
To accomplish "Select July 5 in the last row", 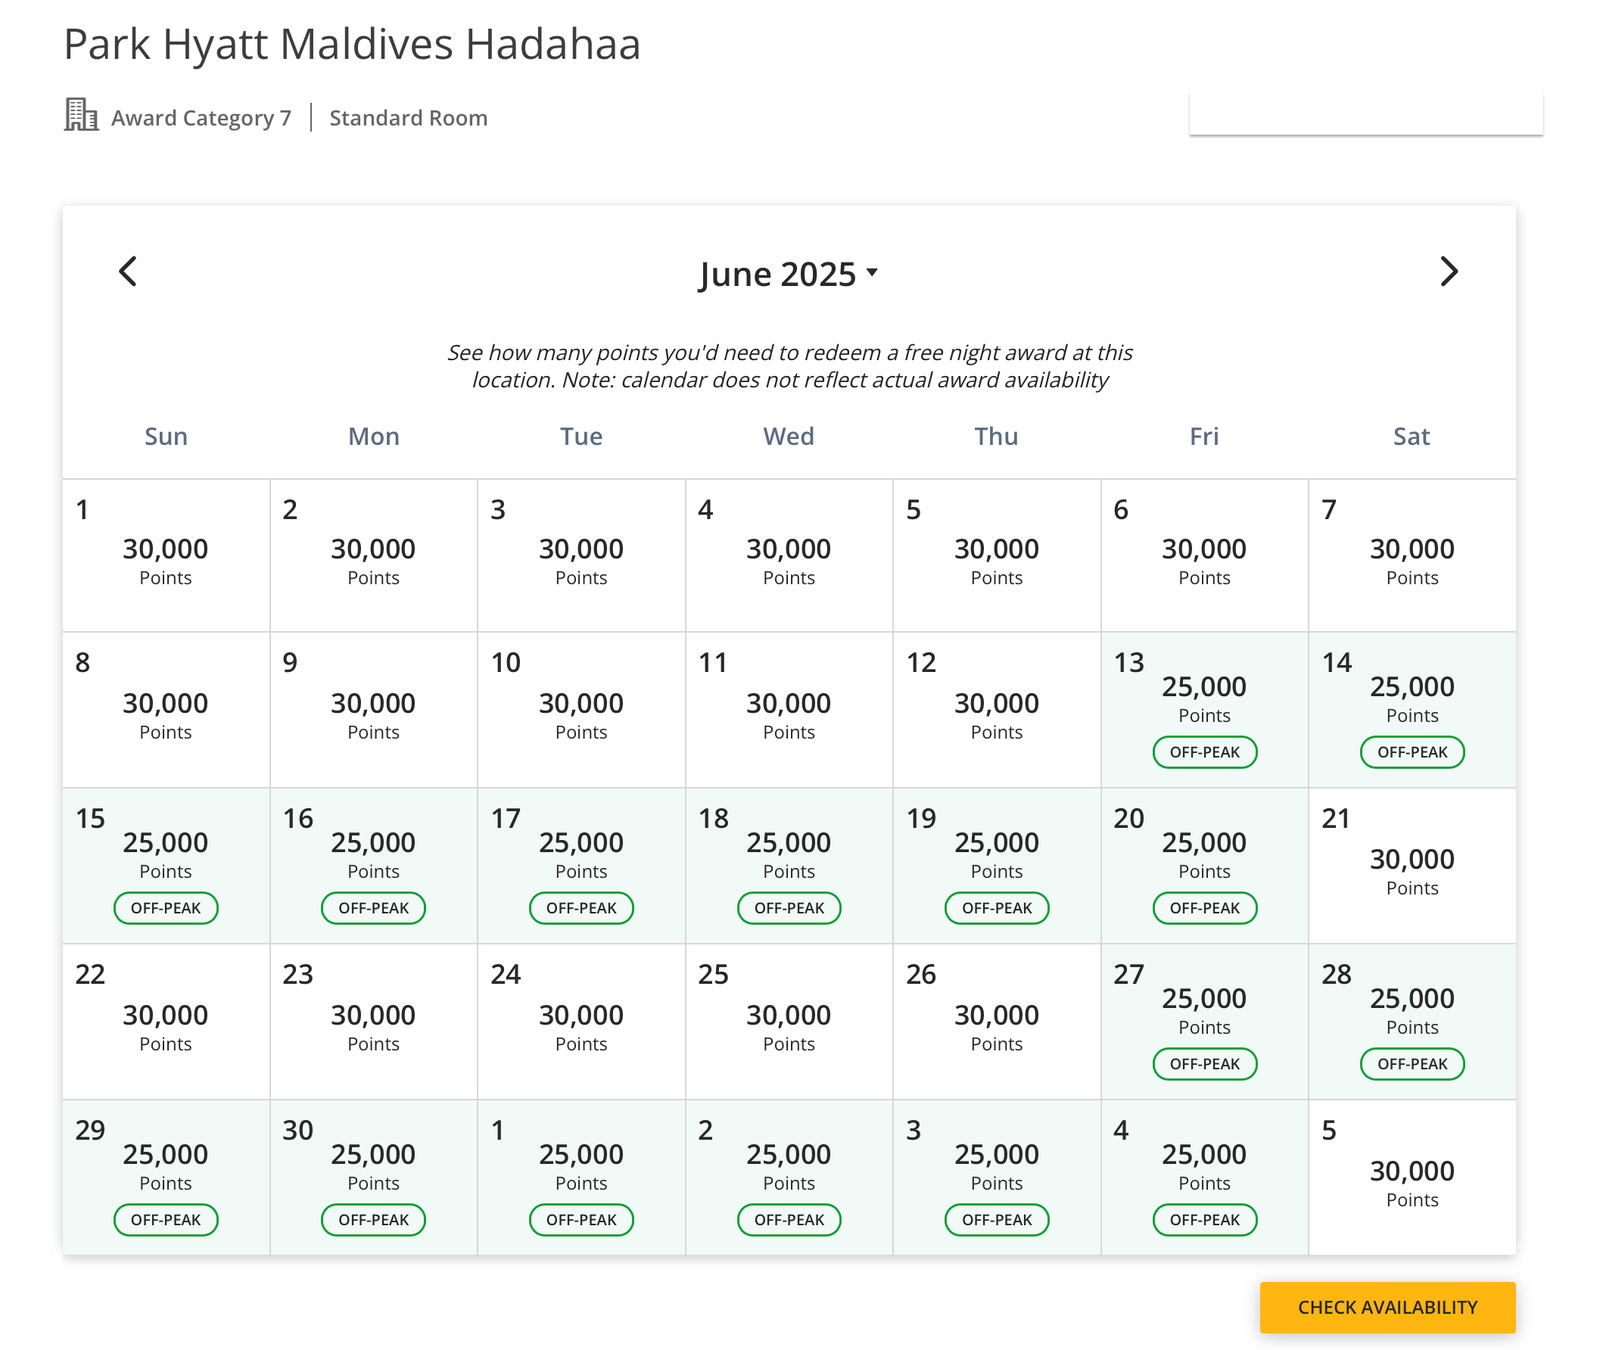I will pos(1411,1178).
